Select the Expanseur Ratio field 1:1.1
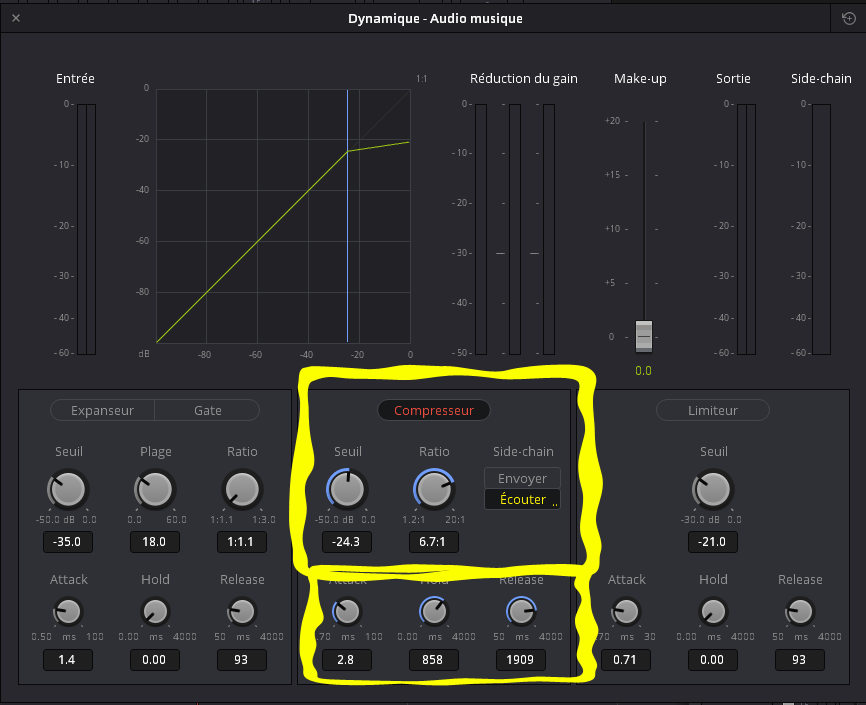The image size is (866, 705). pyautogui.click(x=241, y=542)
